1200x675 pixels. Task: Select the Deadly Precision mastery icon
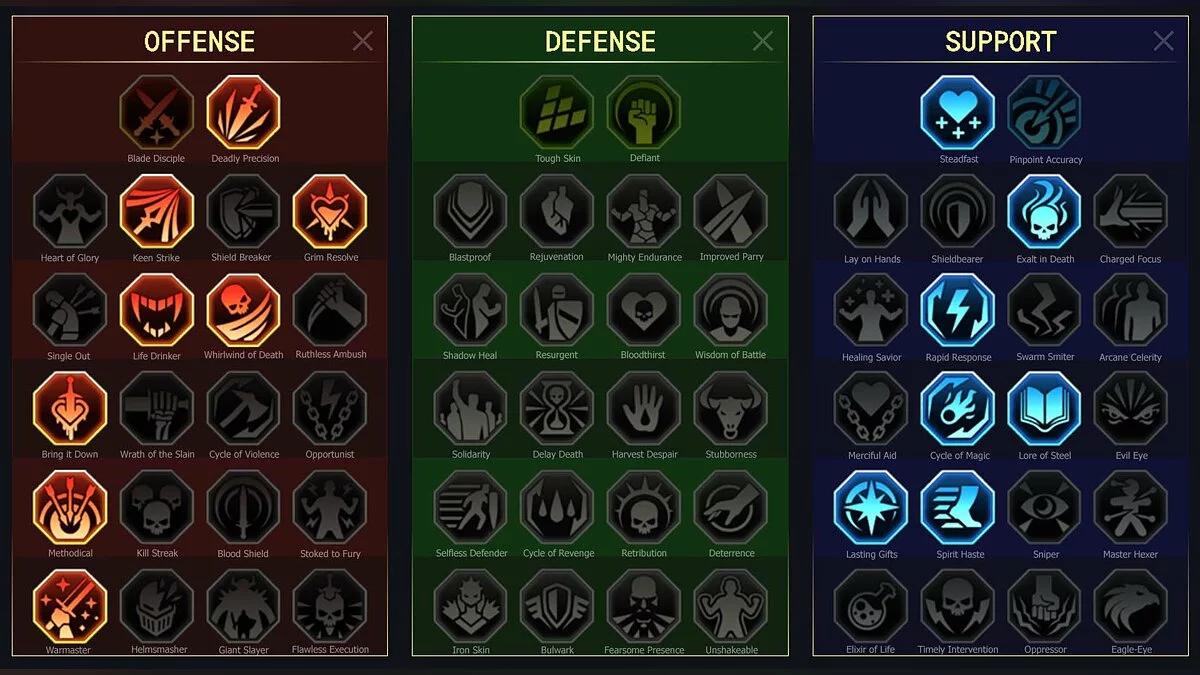click(x=243, y=112)
